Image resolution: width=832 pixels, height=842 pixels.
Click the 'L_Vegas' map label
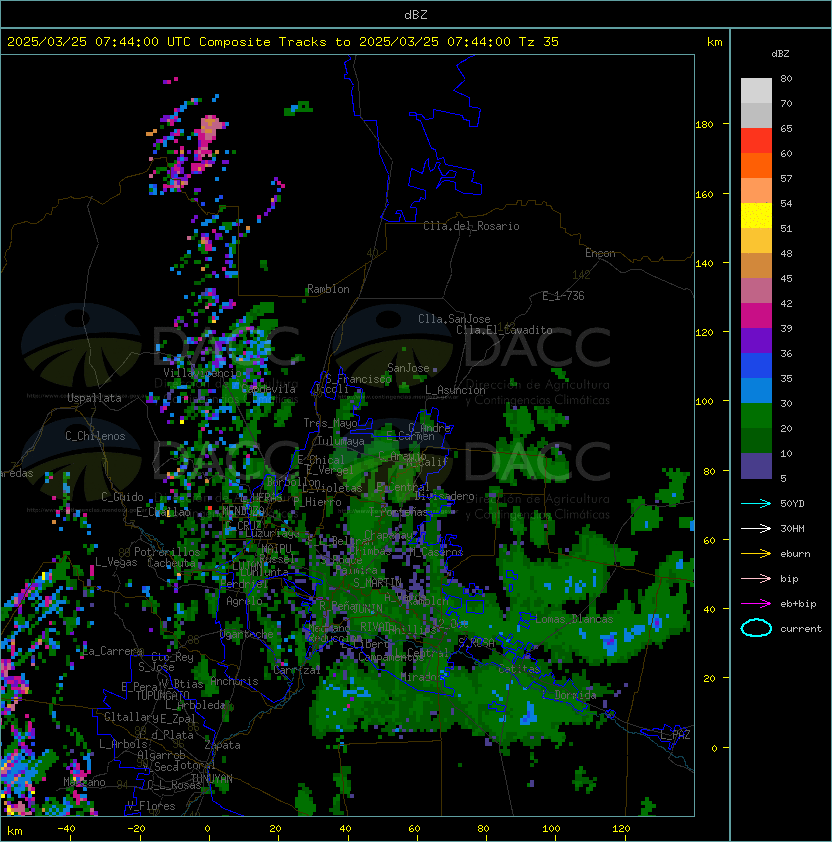[116, 562]
